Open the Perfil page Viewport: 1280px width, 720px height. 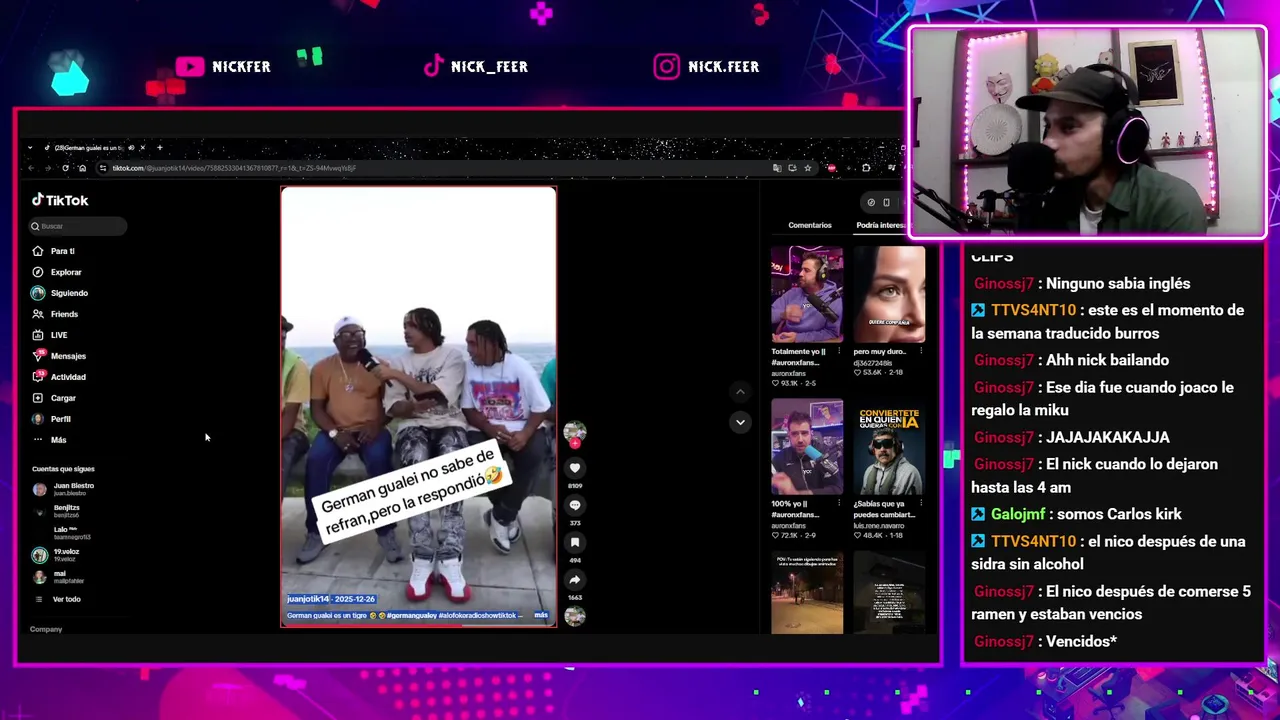(x=52, y=419)
